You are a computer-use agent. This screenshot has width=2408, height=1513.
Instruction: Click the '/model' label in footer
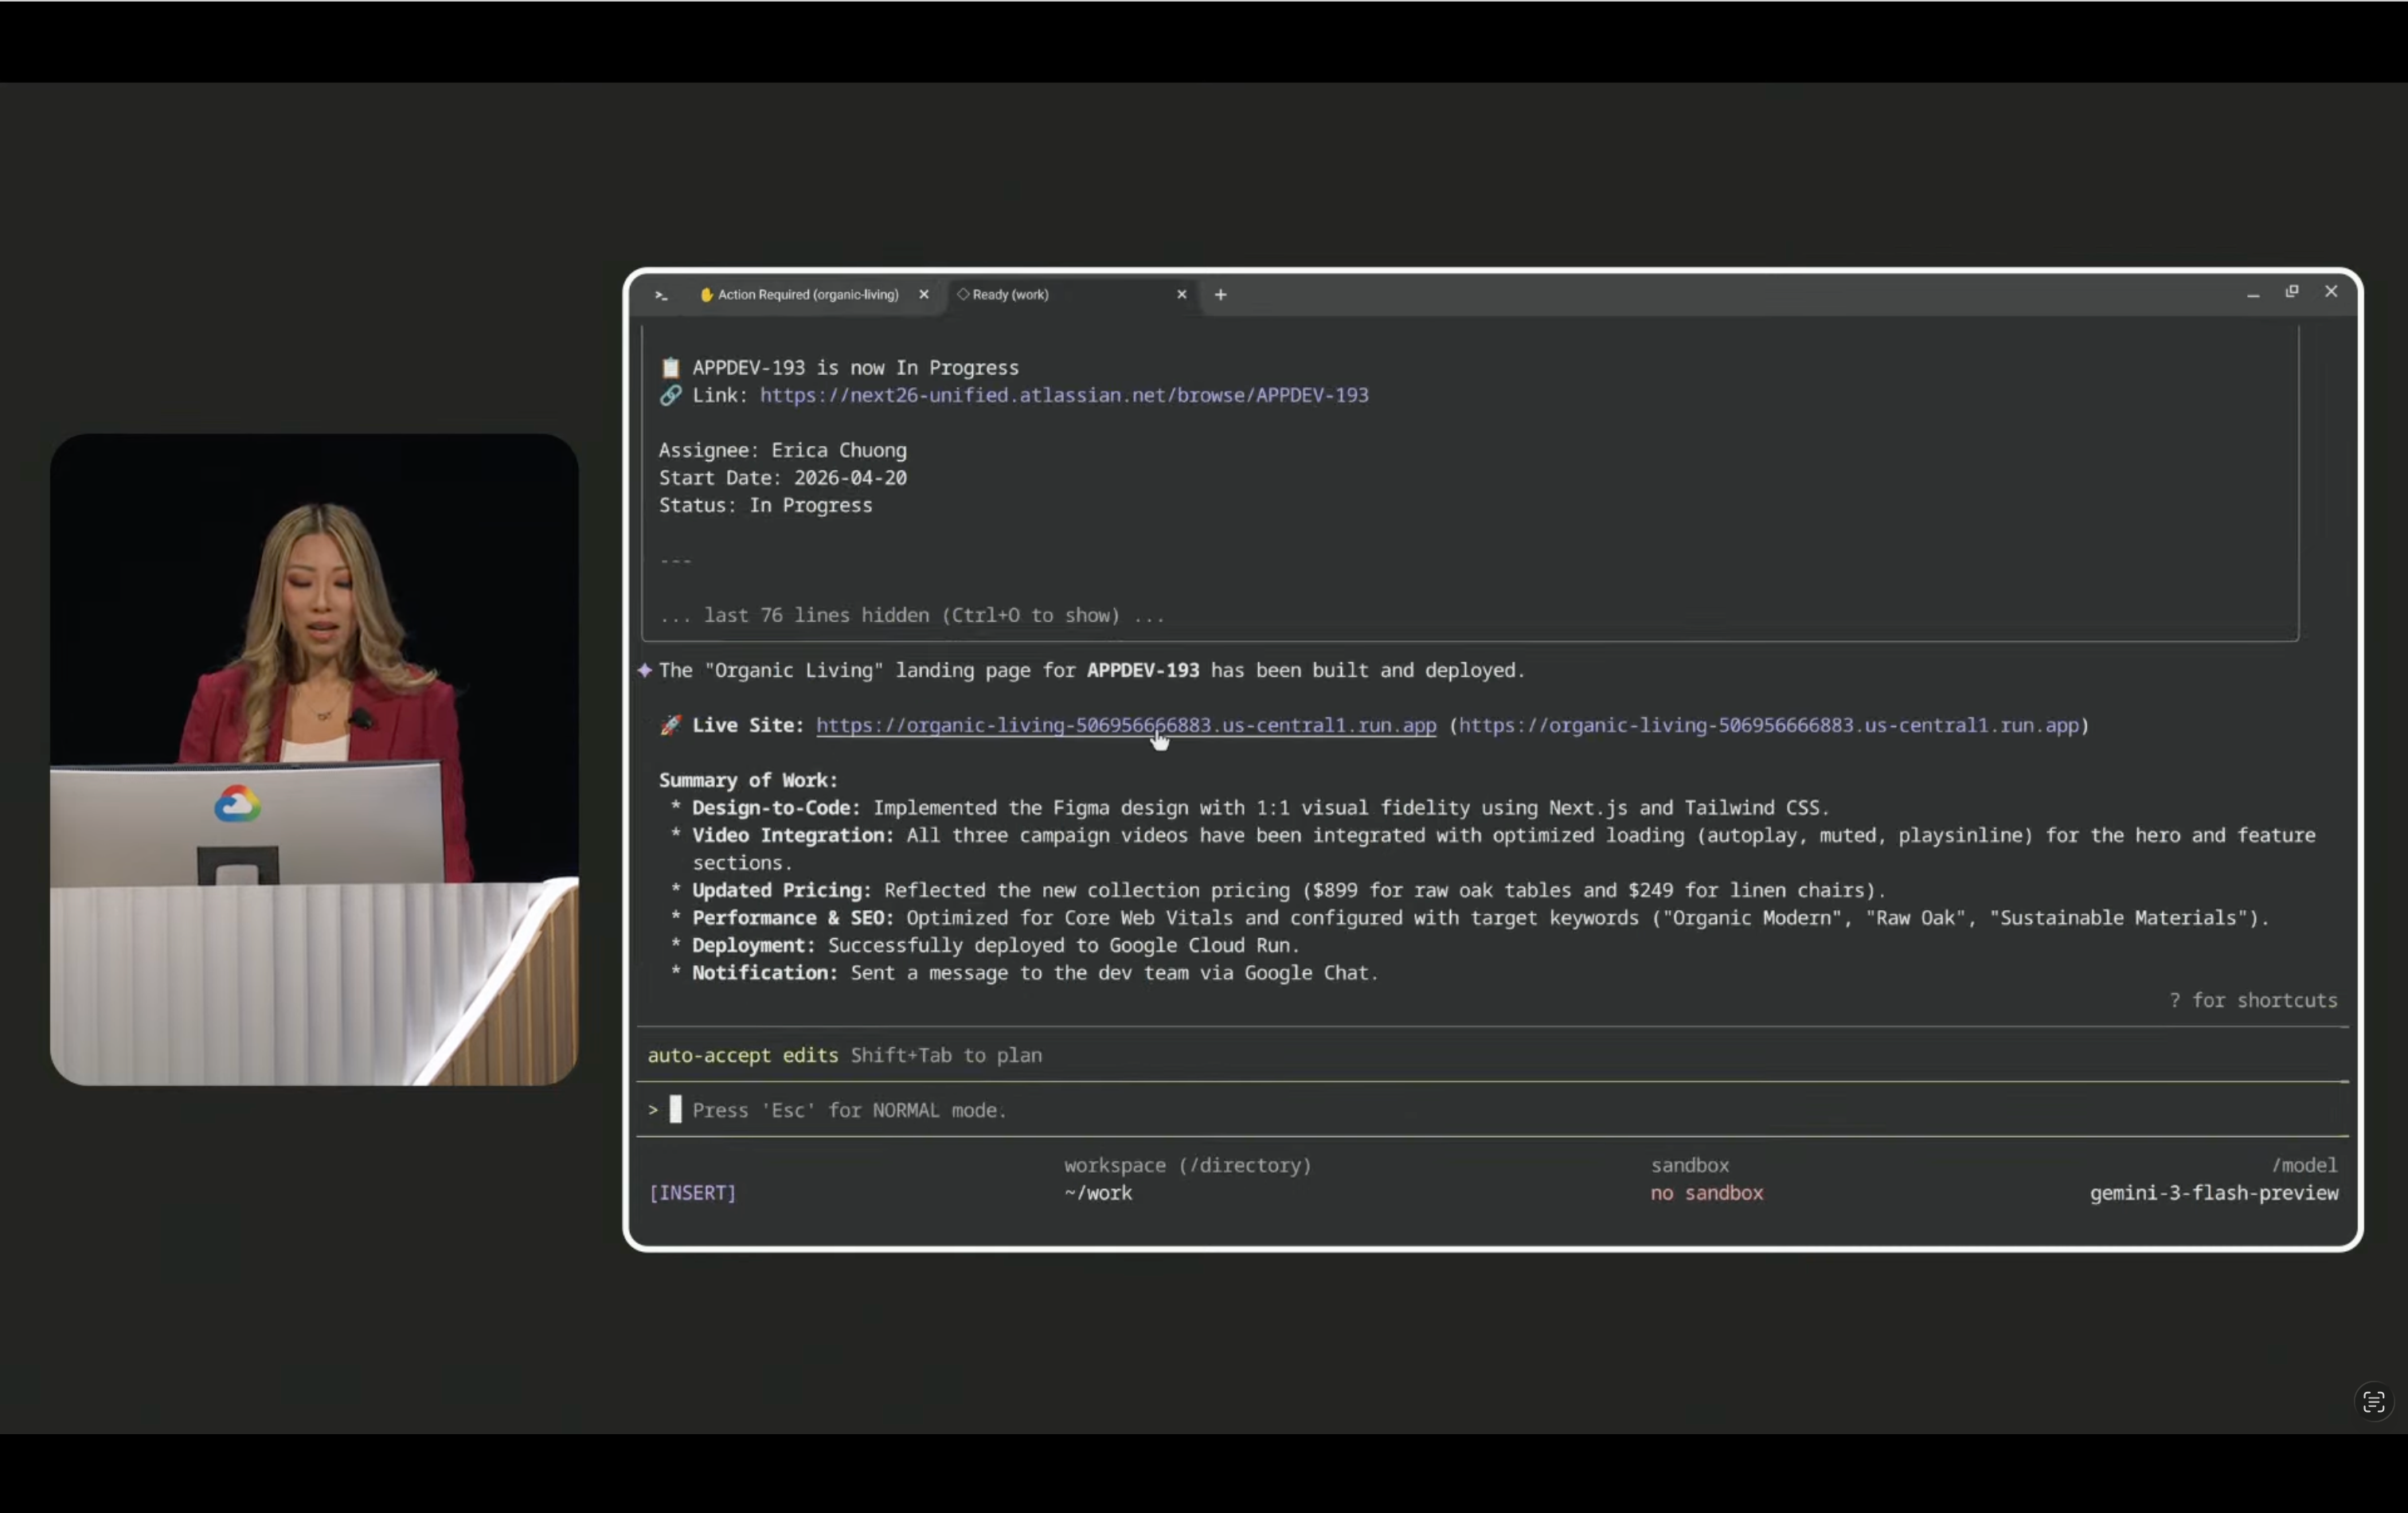pos(2304,1166)
